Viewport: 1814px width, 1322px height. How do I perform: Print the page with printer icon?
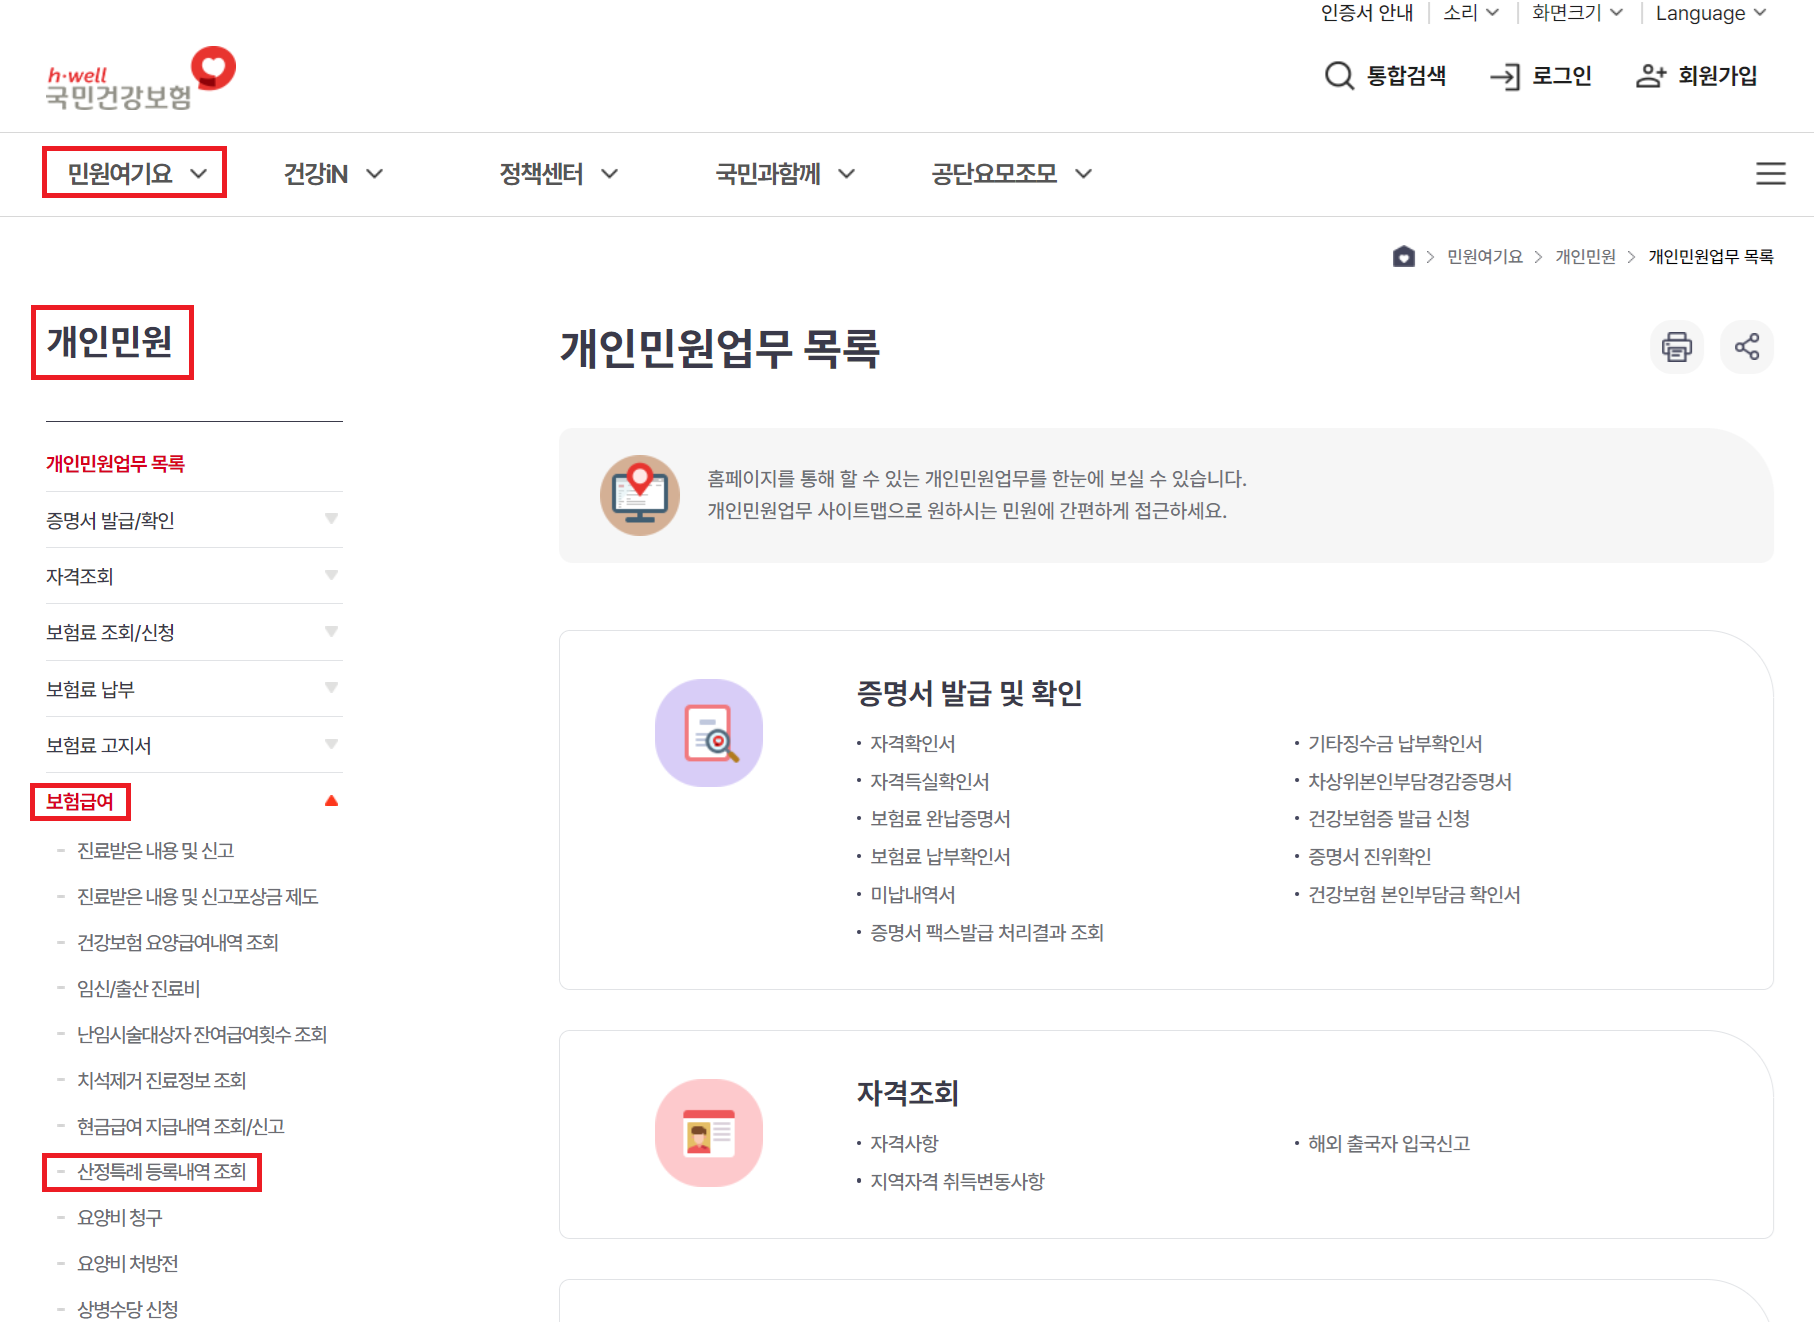coord(1677,347)
